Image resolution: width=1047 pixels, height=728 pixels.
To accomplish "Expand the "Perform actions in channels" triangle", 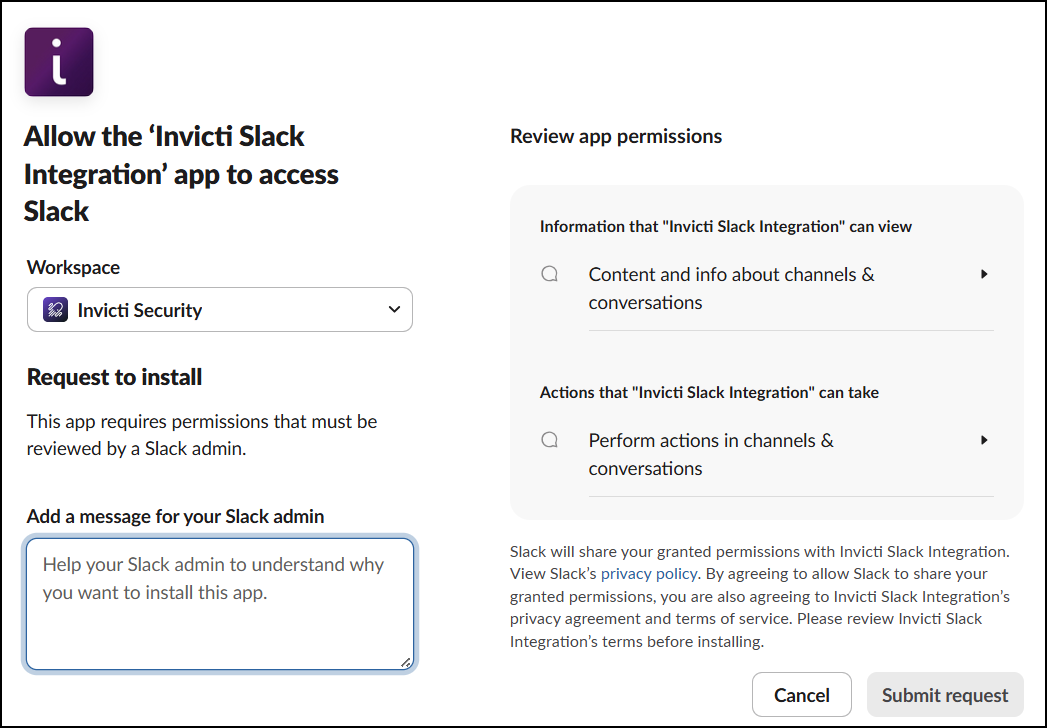I will (984, 440).
